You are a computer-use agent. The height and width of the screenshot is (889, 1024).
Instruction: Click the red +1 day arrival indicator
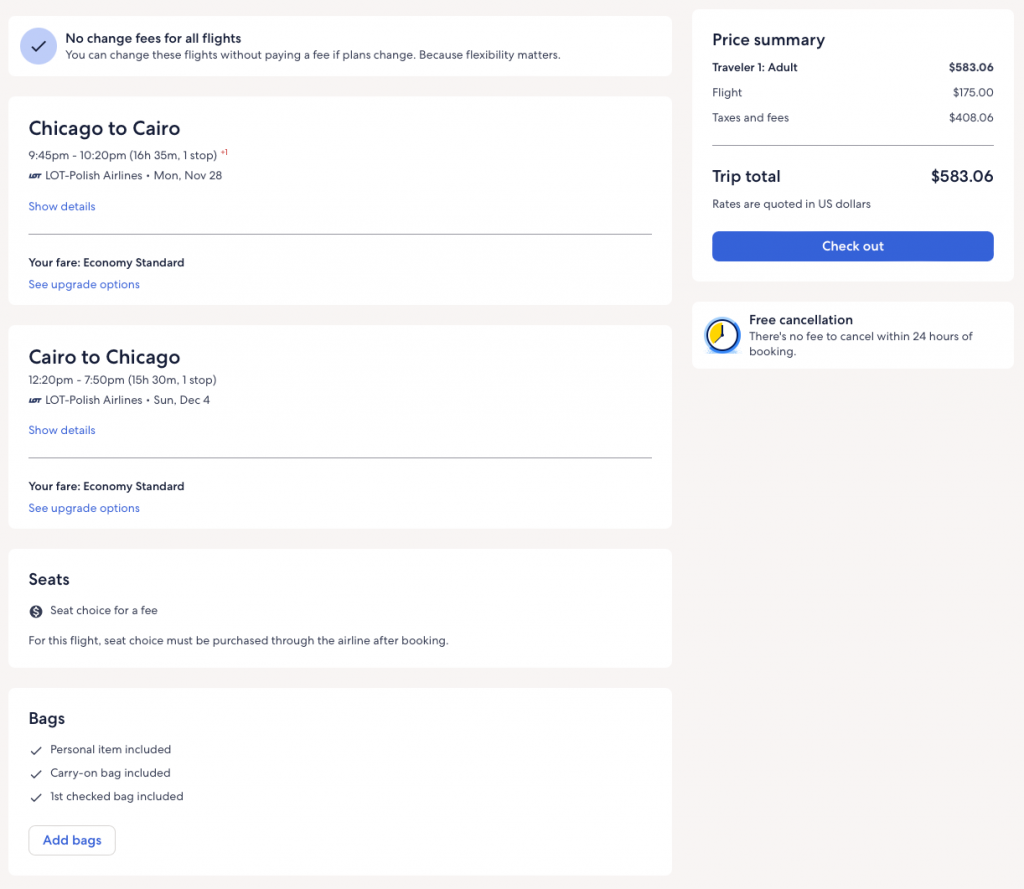point(224,153)
